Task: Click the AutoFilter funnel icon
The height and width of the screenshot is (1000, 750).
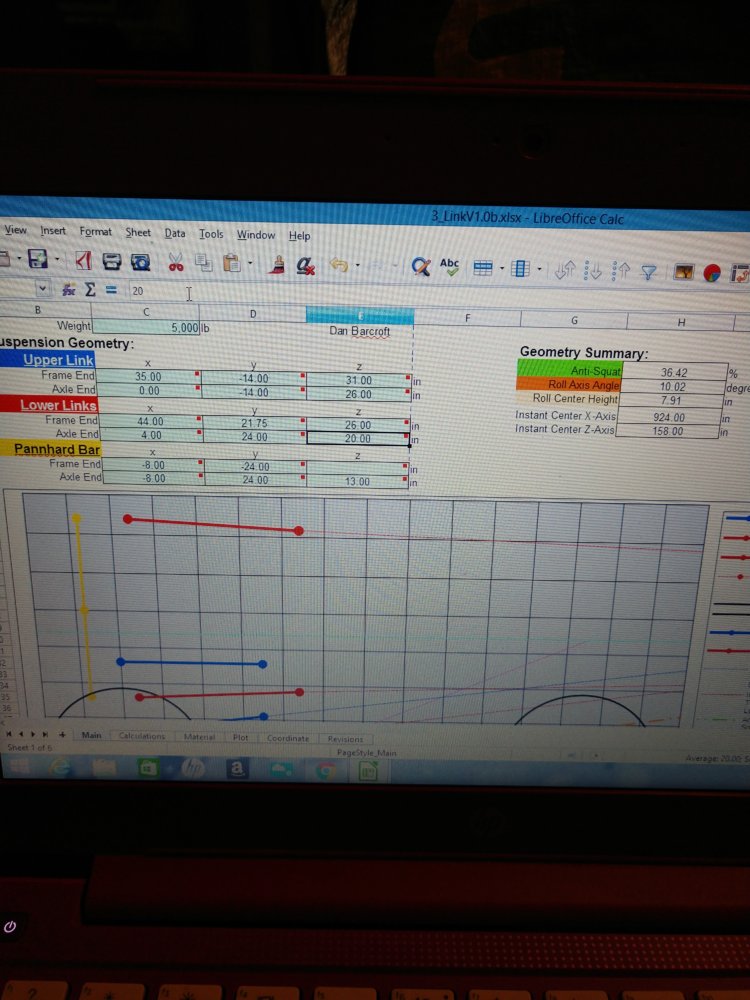Action: pos(648,270)
